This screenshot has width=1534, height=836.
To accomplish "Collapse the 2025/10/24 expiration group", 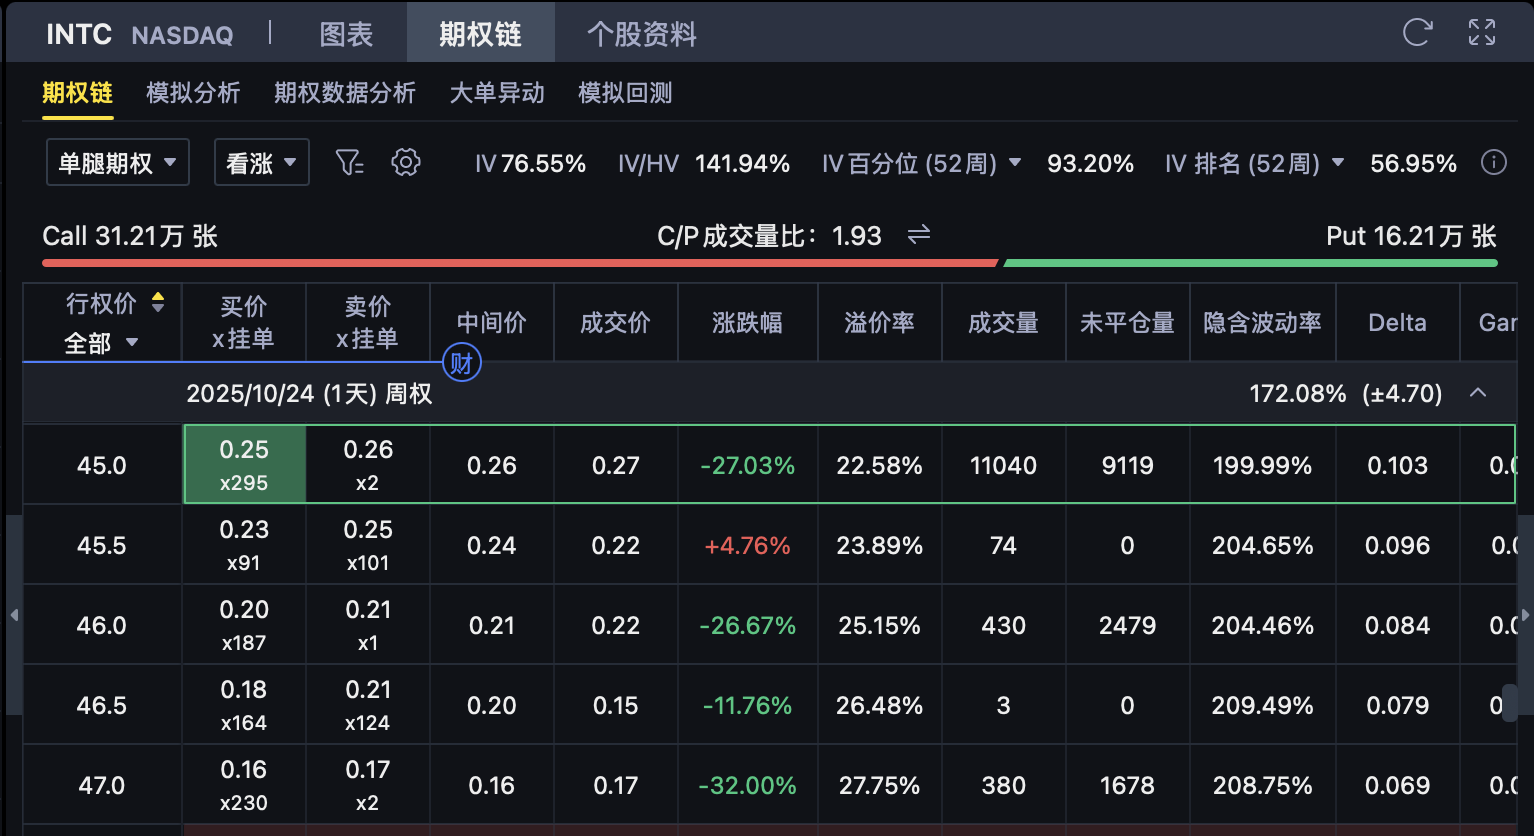I will coord(1477,393).
